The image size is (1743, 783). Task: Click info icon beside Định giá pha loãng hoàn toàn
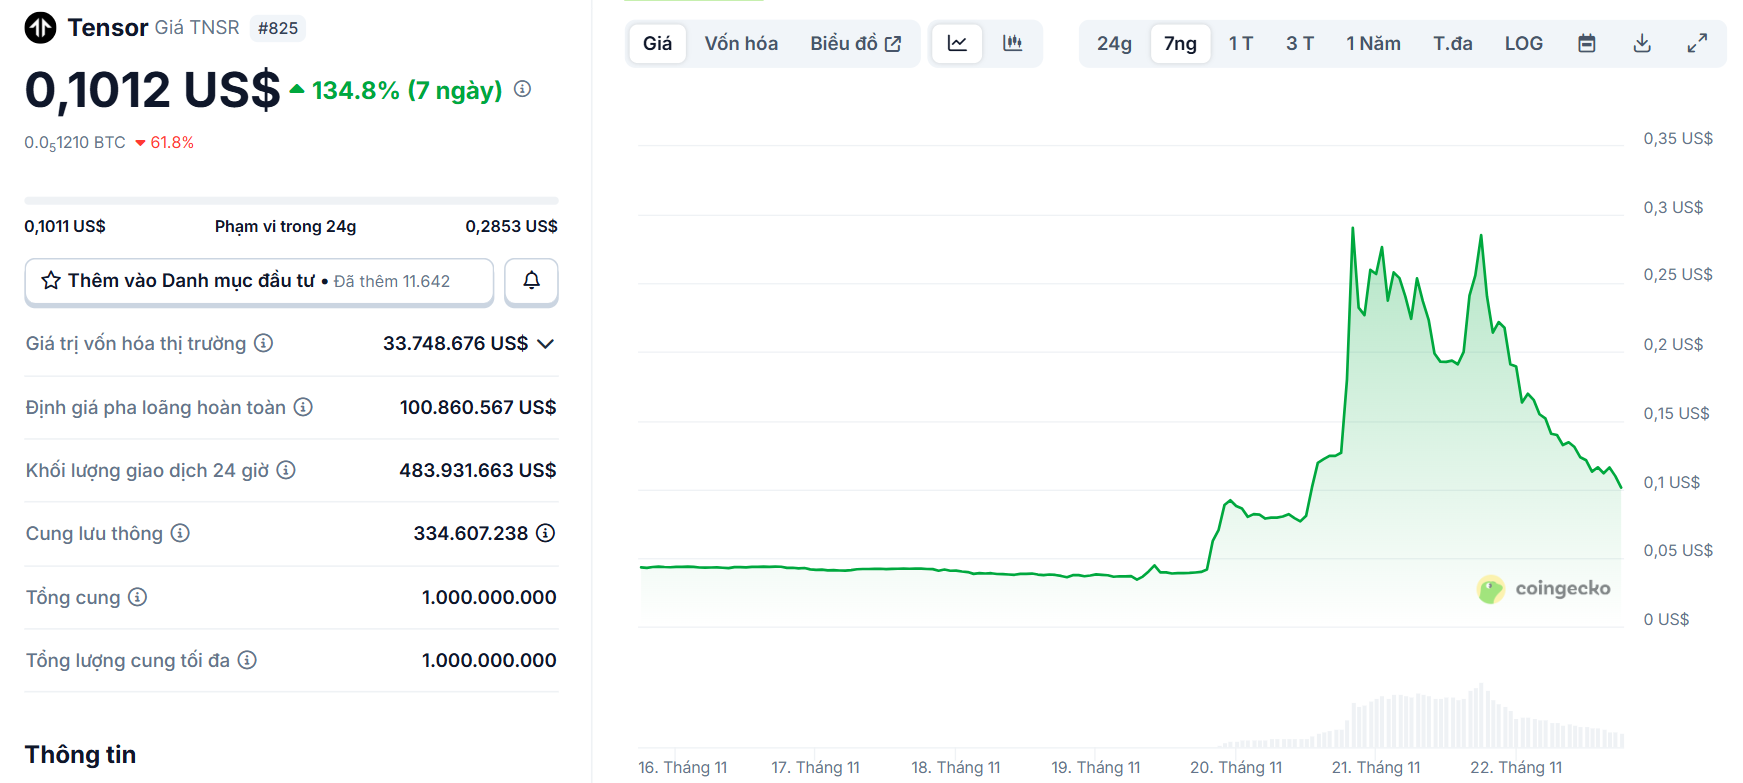coord(303,407)
